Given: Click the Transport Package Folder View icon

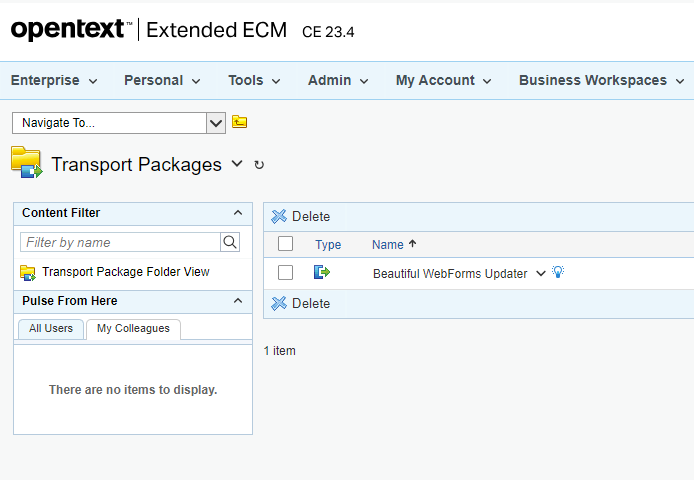Looking at the screenshot, I should (x=28, y=272).
